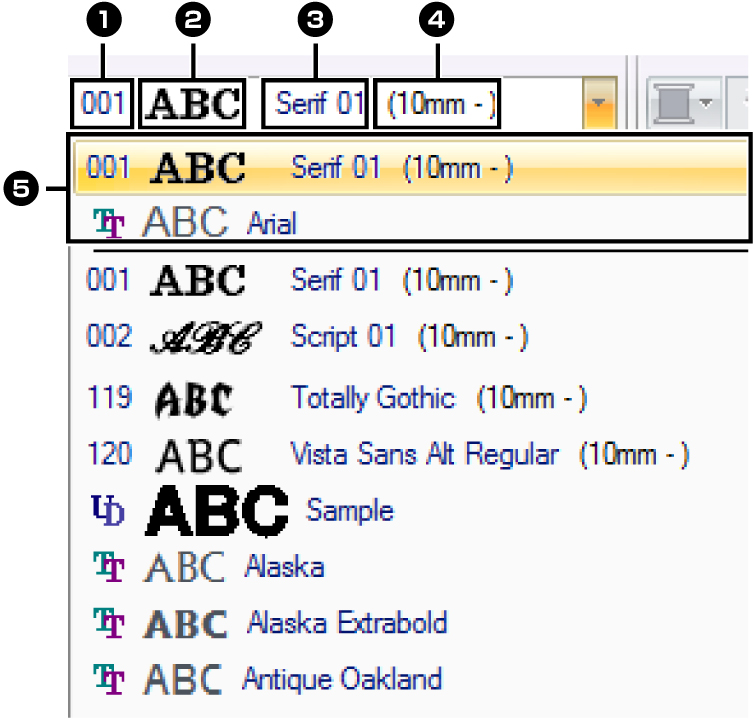Click TrueType icon beside Antique Oakland

(x=109, y=679)
